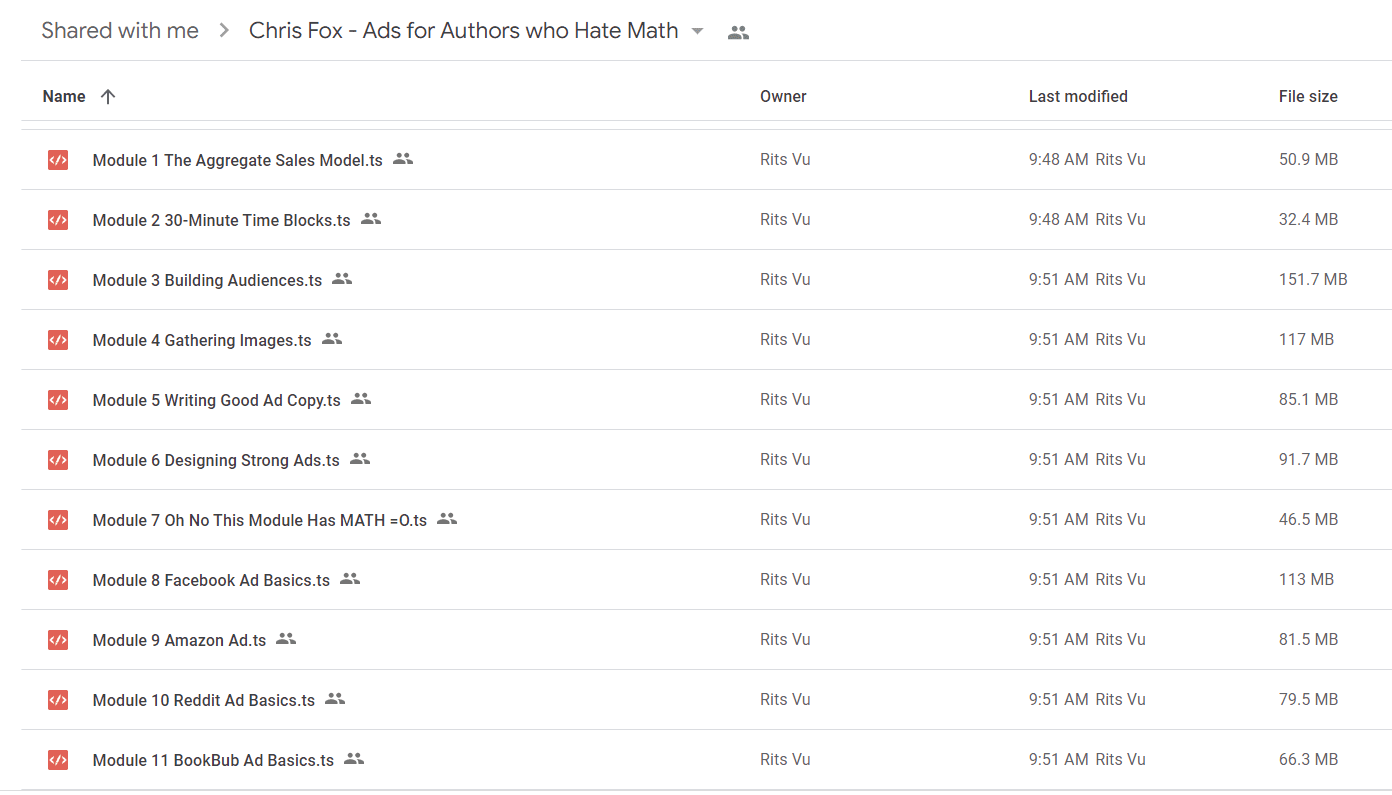Image resolution: width=1392 pixels, height=795 pixels.
Task: Click the Owner column header
Action: tap(783, 96)
